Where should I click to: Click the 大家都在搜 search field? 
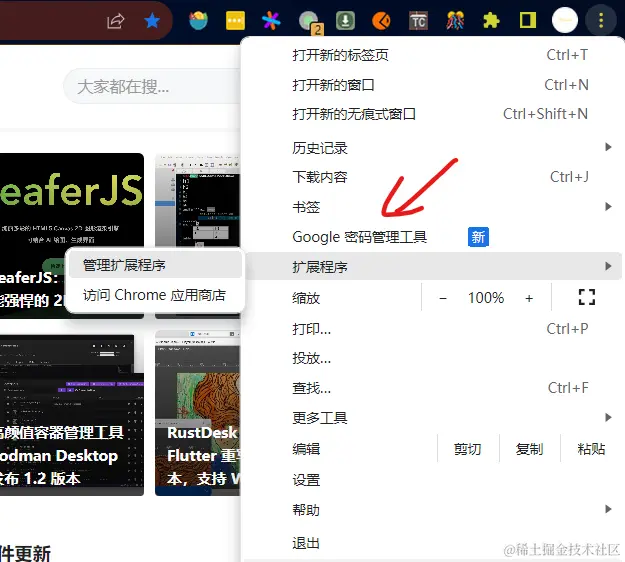pos(152,86)
